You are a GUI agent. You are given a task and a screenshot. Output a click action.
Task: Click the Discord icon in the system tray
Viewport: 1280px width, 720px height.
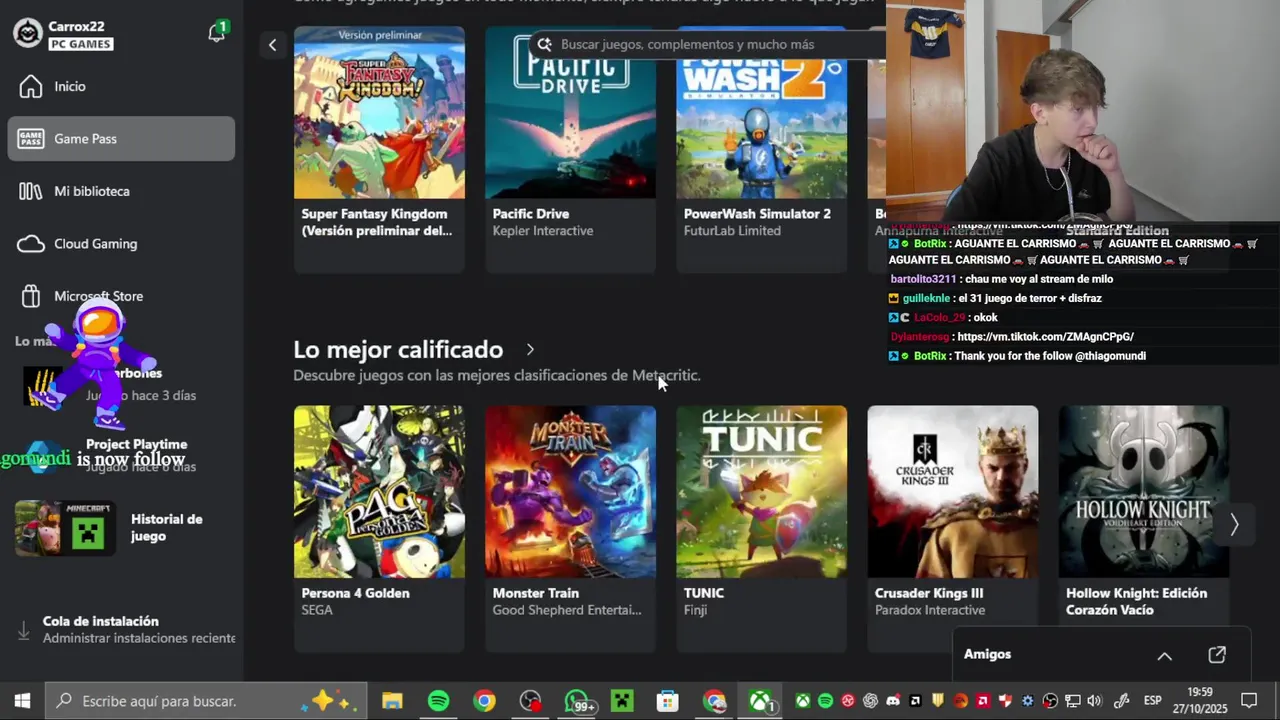[893, 701]
